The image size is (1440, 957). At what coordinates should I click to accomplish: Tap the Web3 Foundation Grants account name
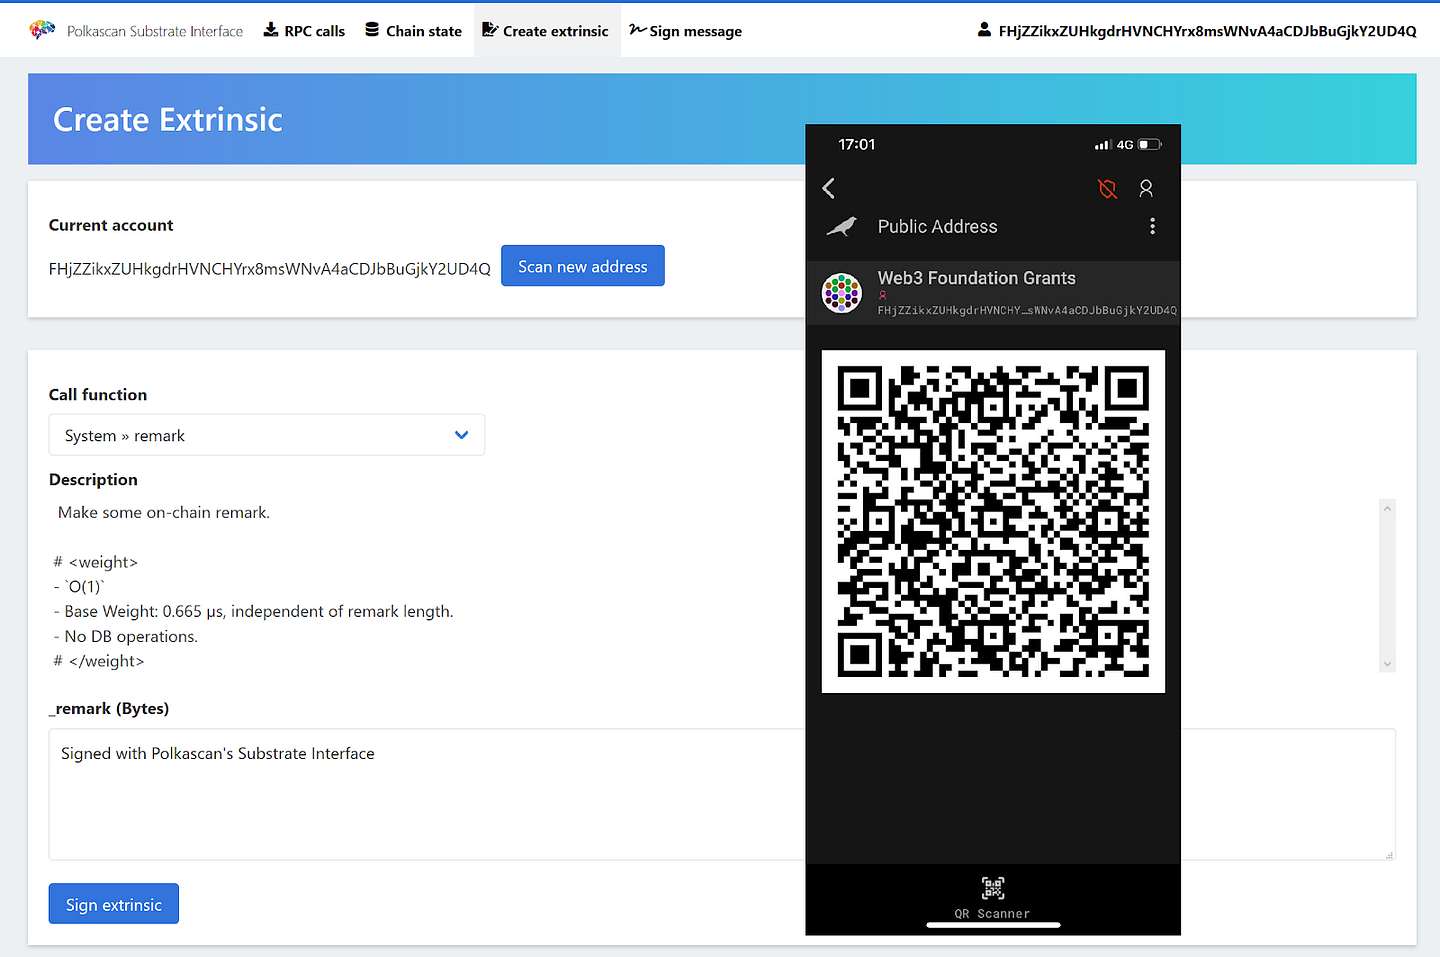tap(977, 278)
